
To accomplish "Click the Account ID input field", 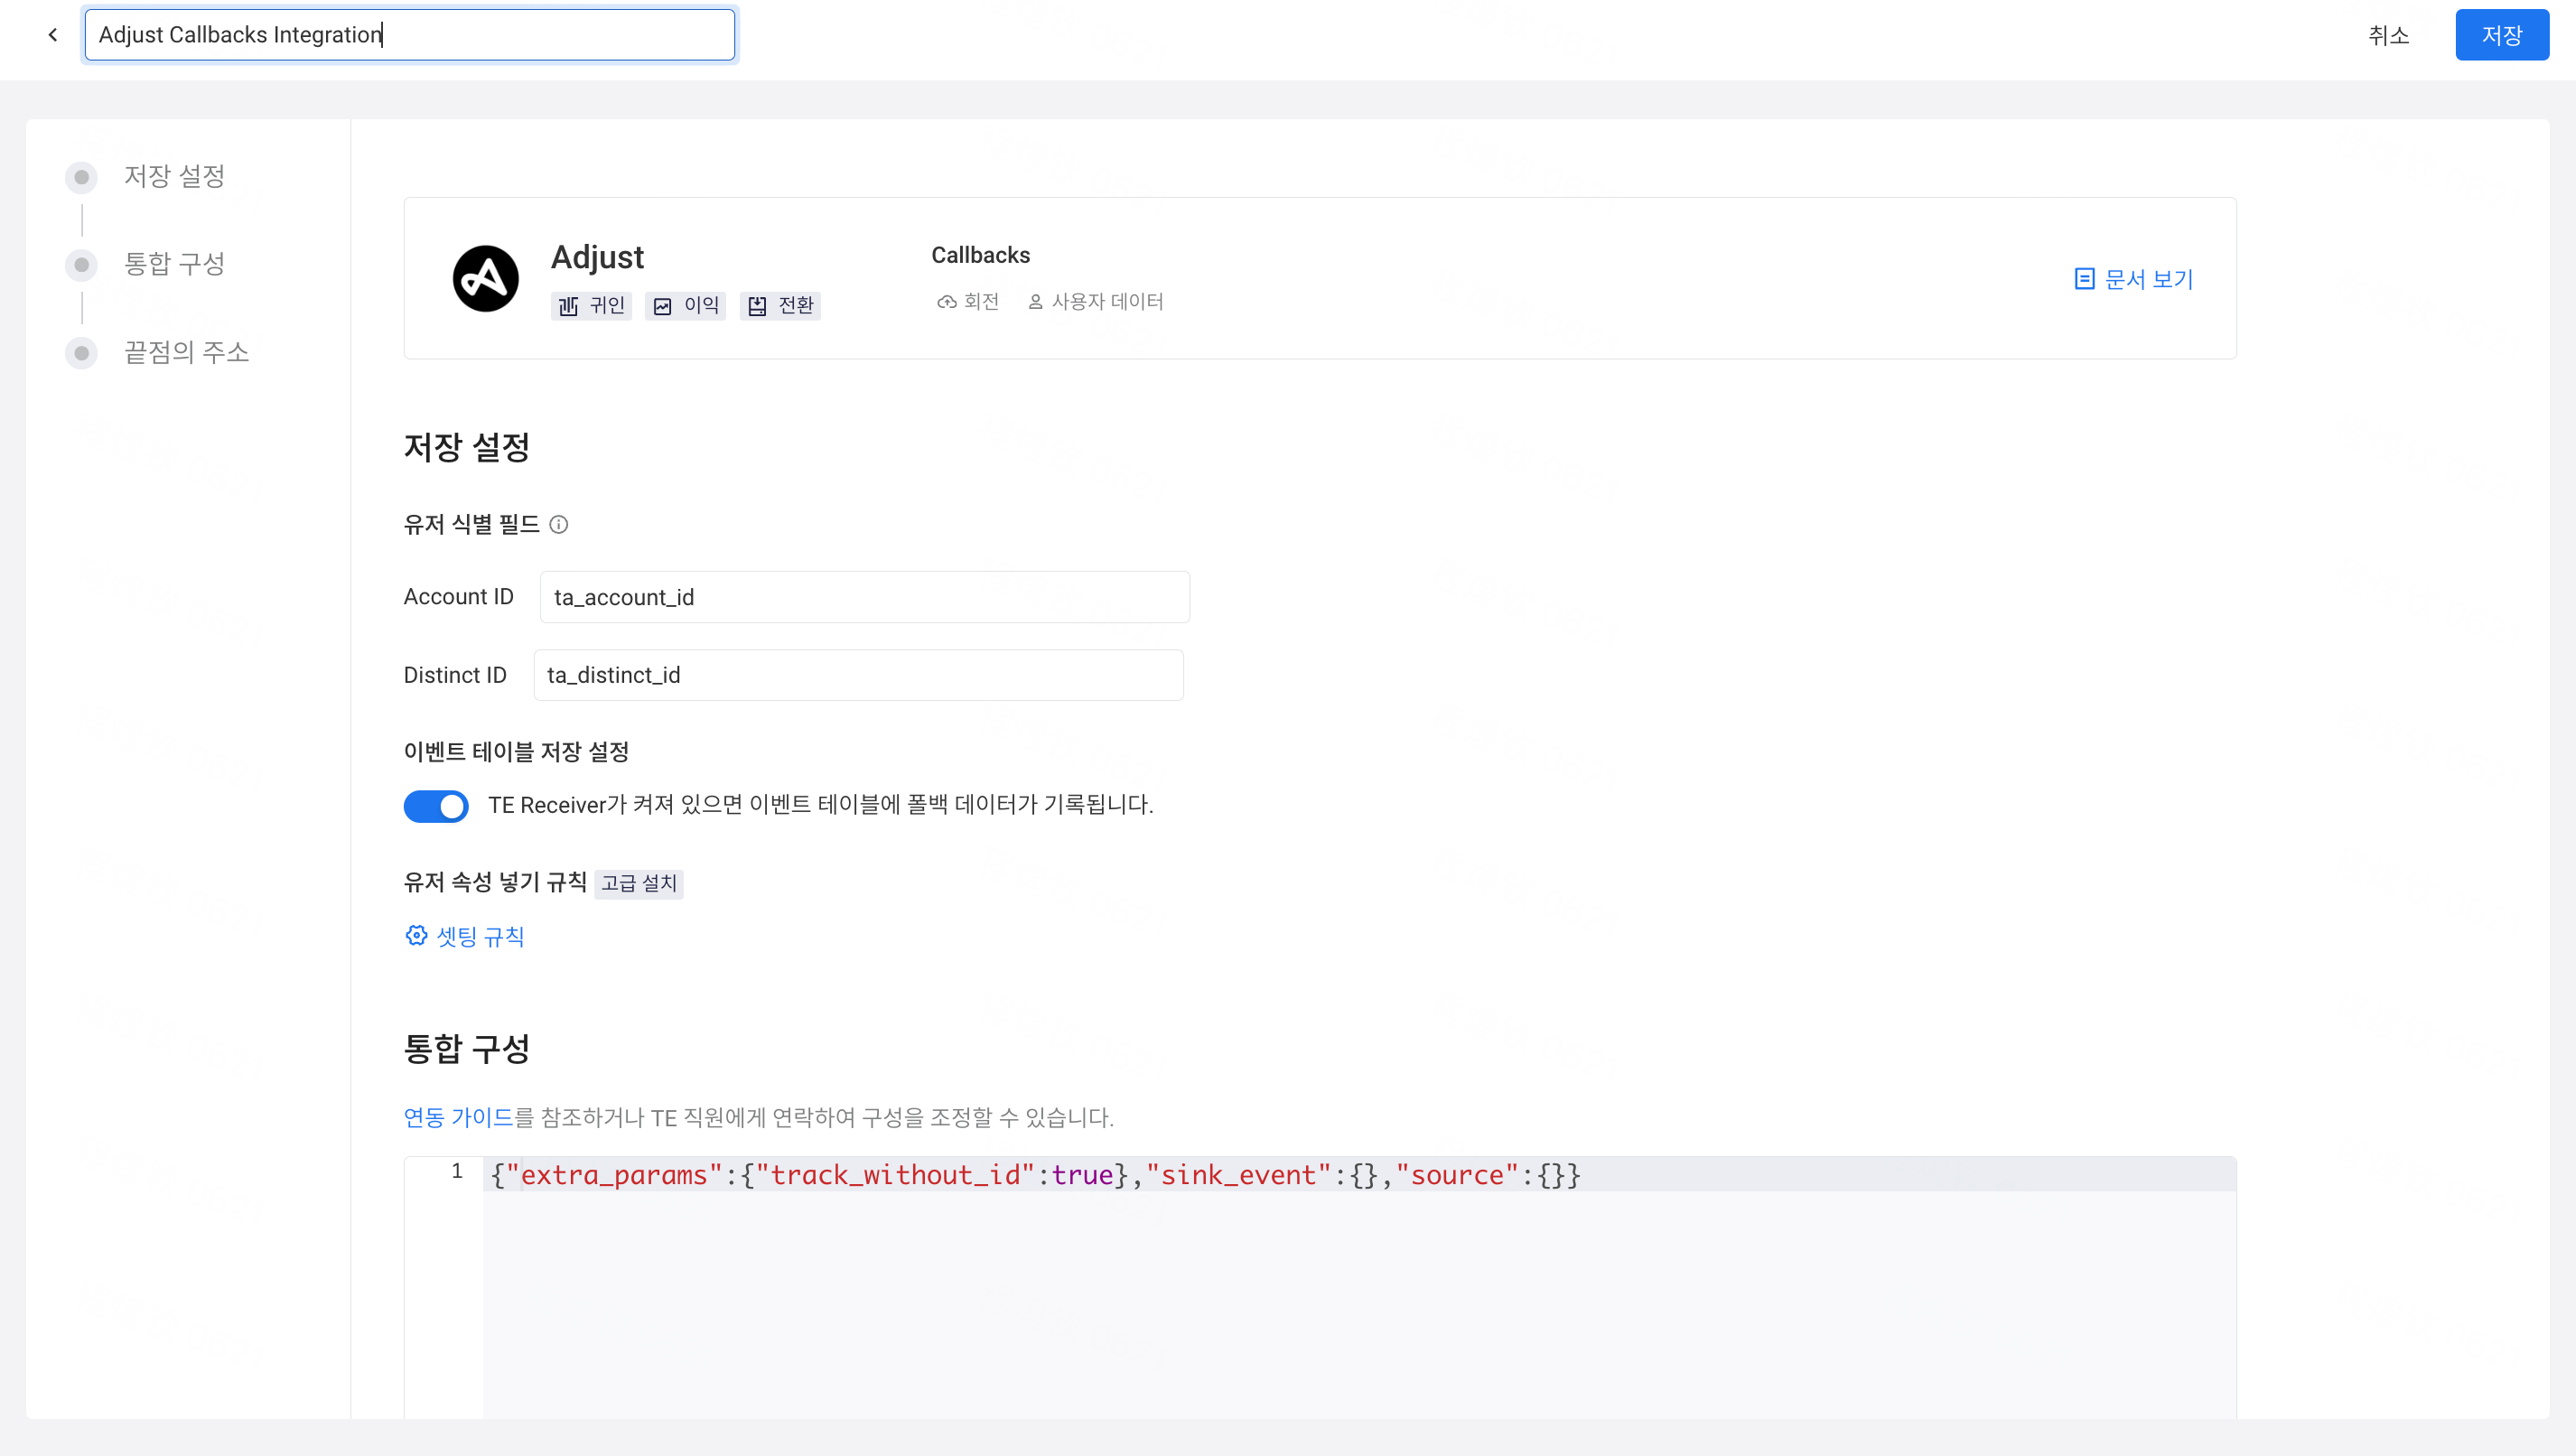I will click(865, 597).
